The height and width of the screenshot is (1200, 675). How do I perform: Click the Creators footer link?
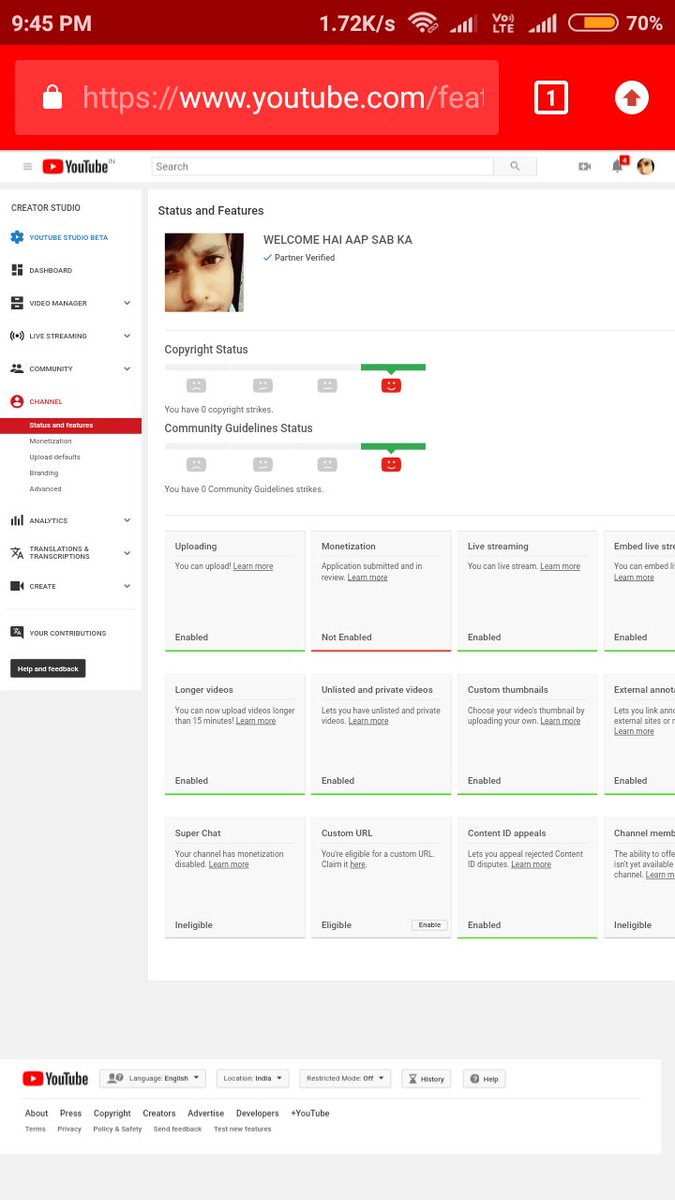click(x=159, y=1113)
